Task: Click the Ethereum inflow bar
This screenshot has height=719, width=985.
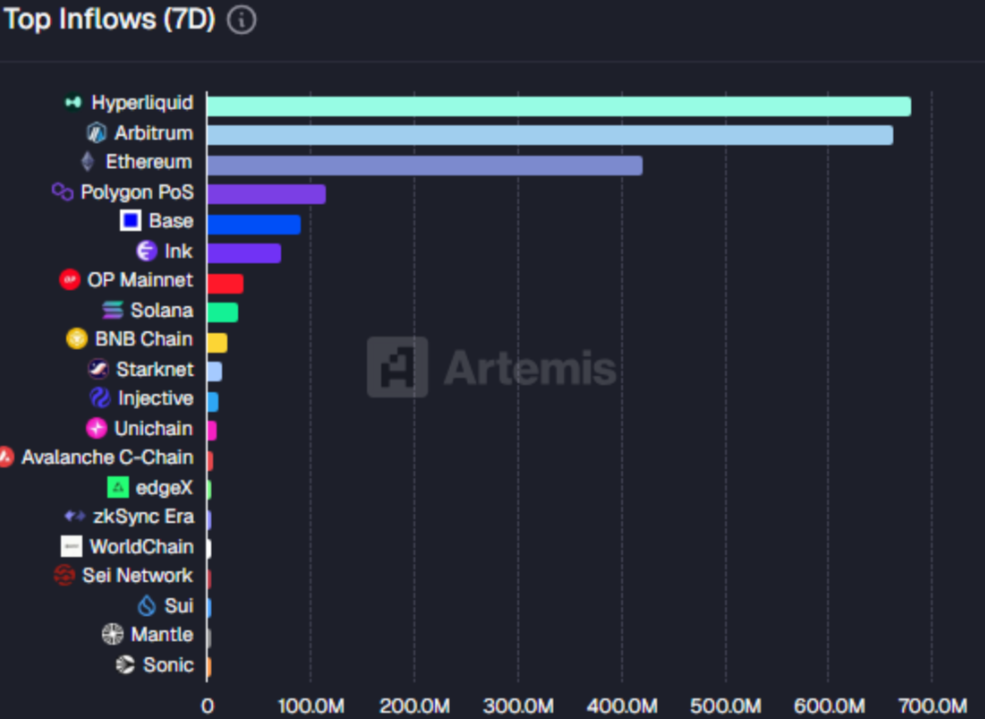Action: [424, 165]
